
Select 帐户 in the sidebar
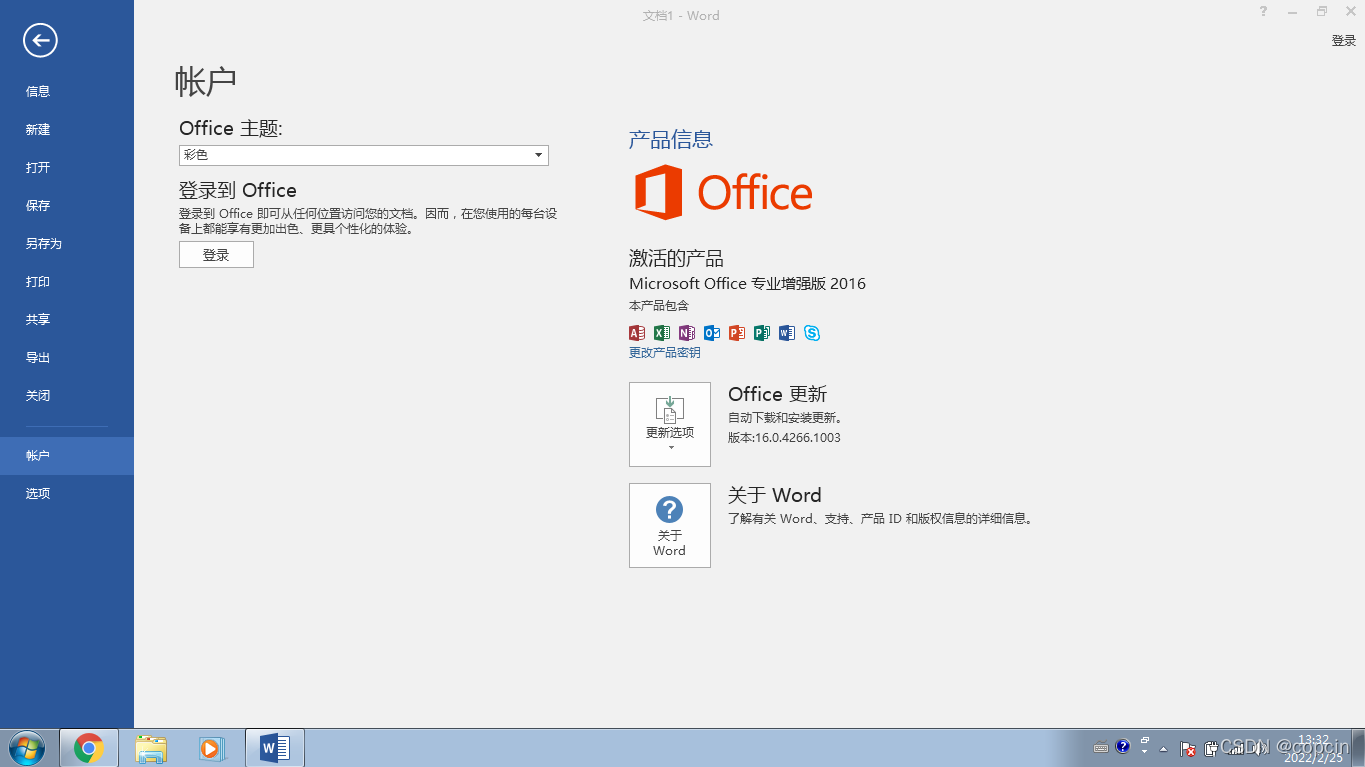tap(67, 455)
